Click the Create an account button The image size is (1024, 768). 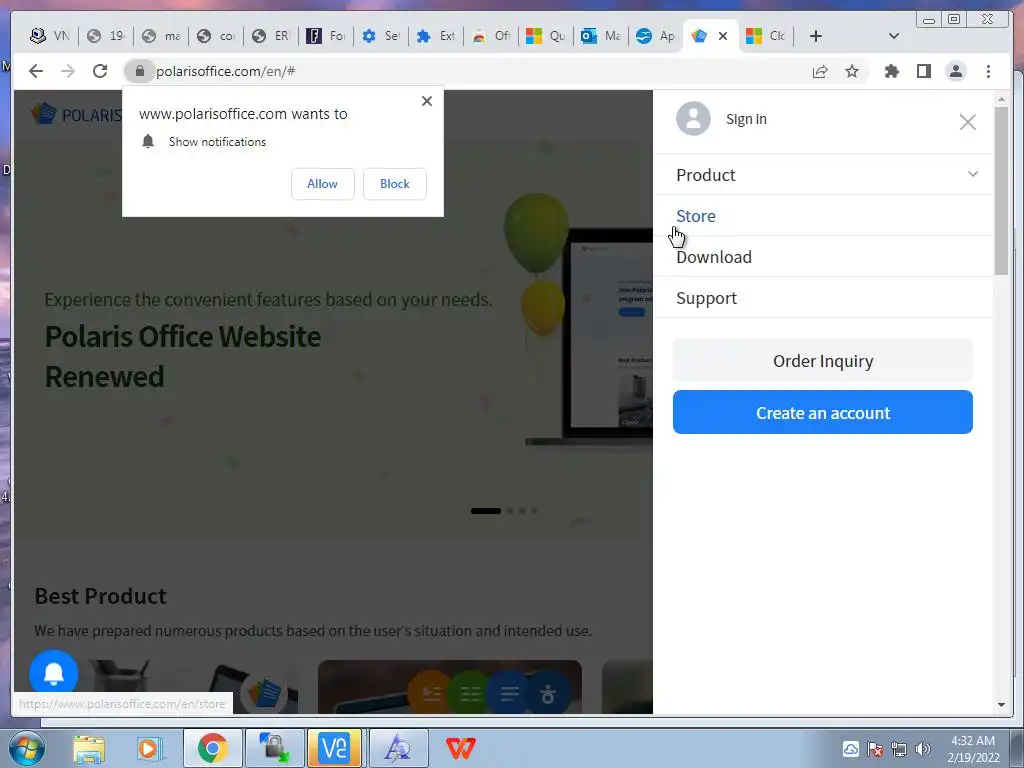(823, 412)
